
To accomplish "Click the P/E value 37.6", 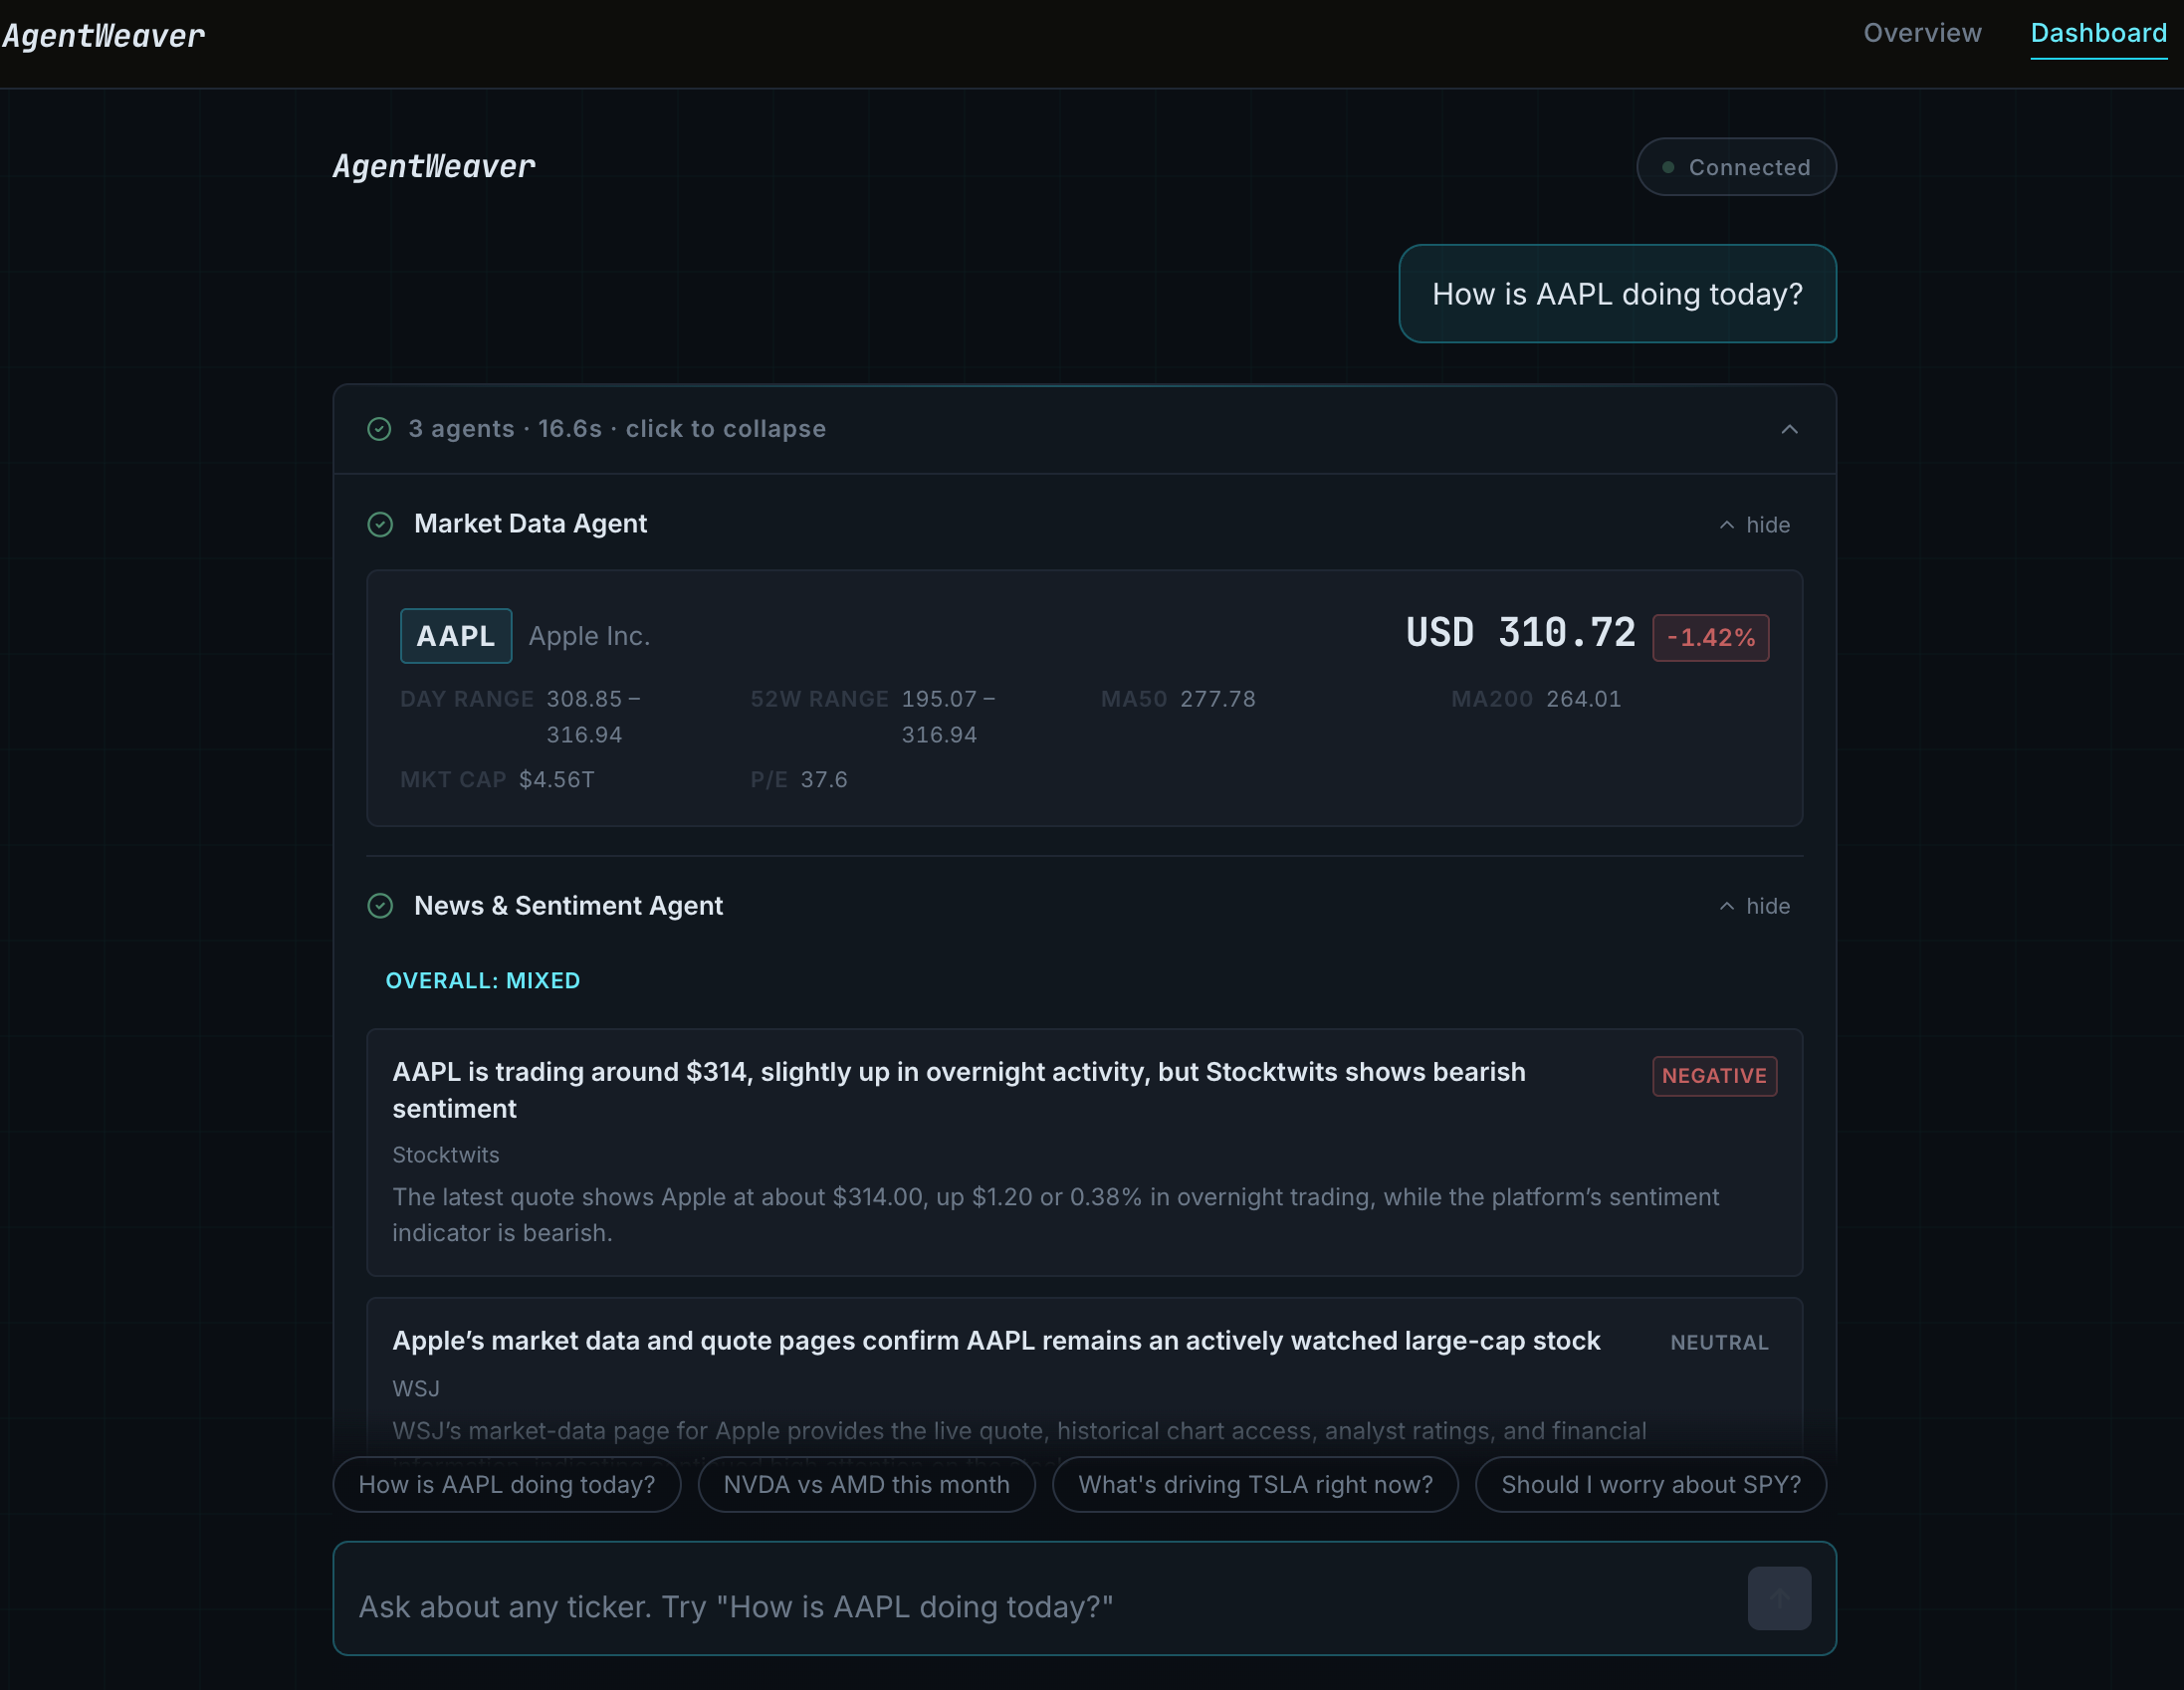I will point(824,780).
